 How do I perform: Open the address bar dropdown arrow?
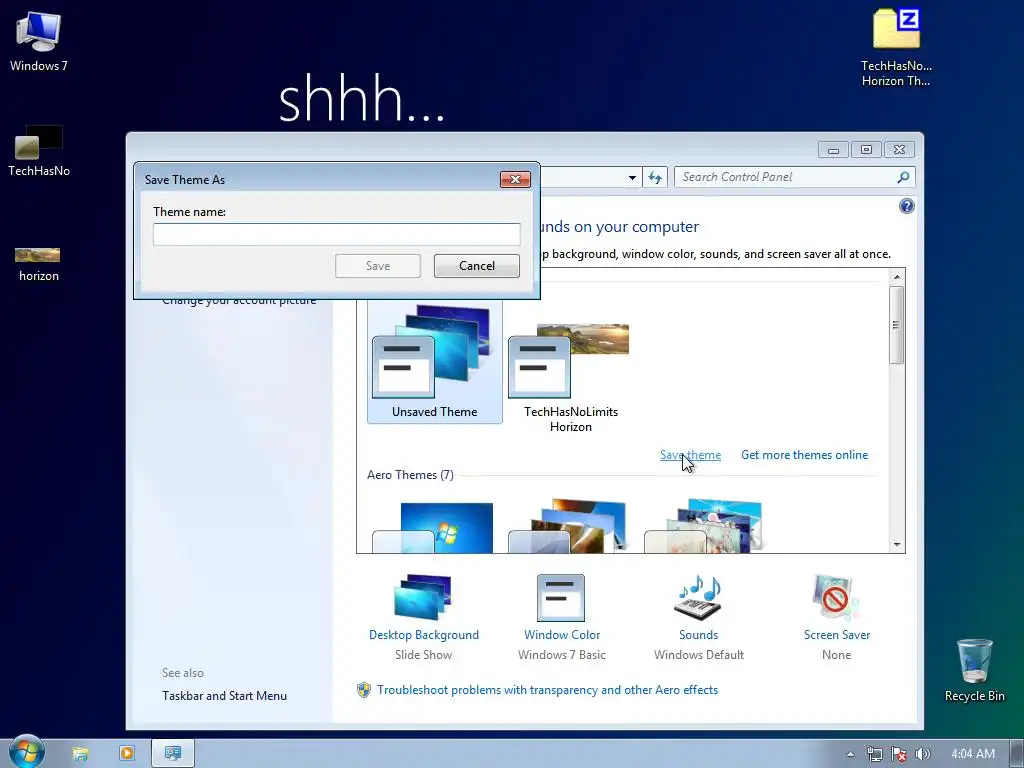click(x=632, y=178)
